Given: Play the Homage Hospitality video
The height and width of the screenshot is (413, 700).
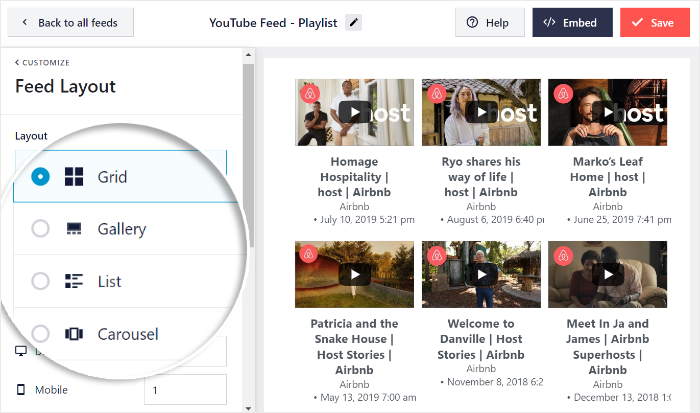Looking at the screenshot, I should click(x=354, y=112).
